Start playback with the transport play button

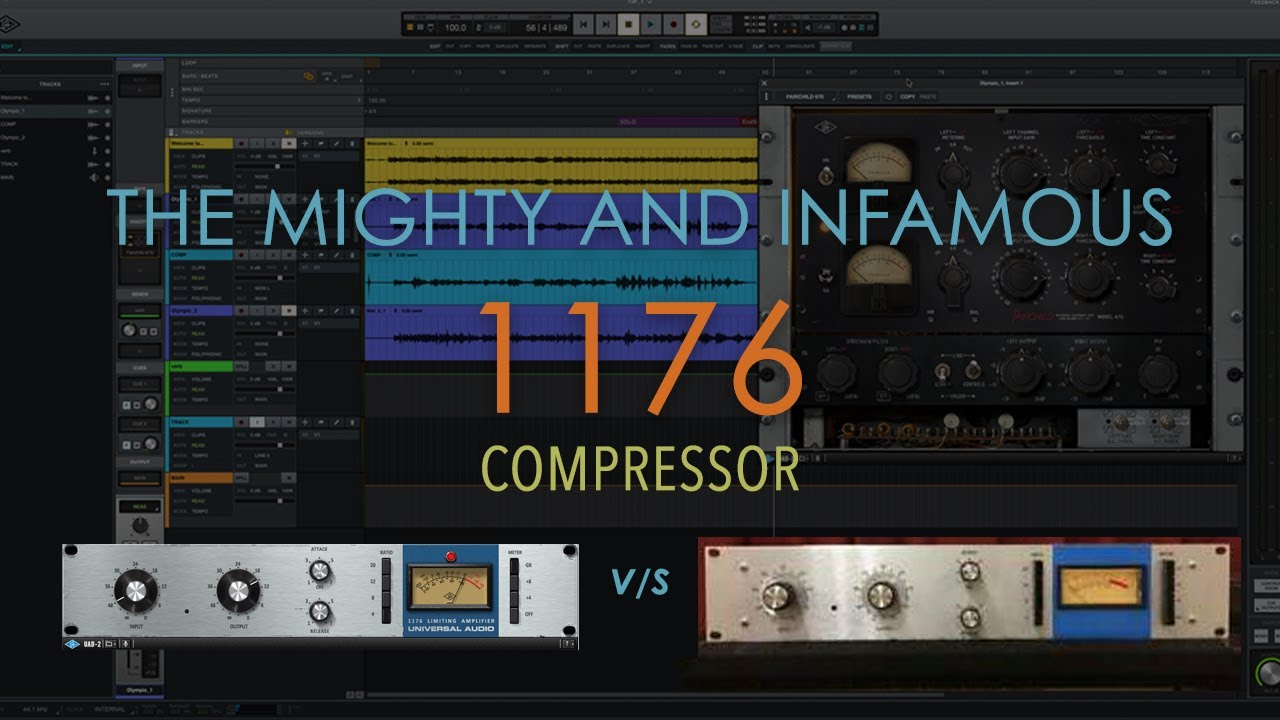(651, 24)
